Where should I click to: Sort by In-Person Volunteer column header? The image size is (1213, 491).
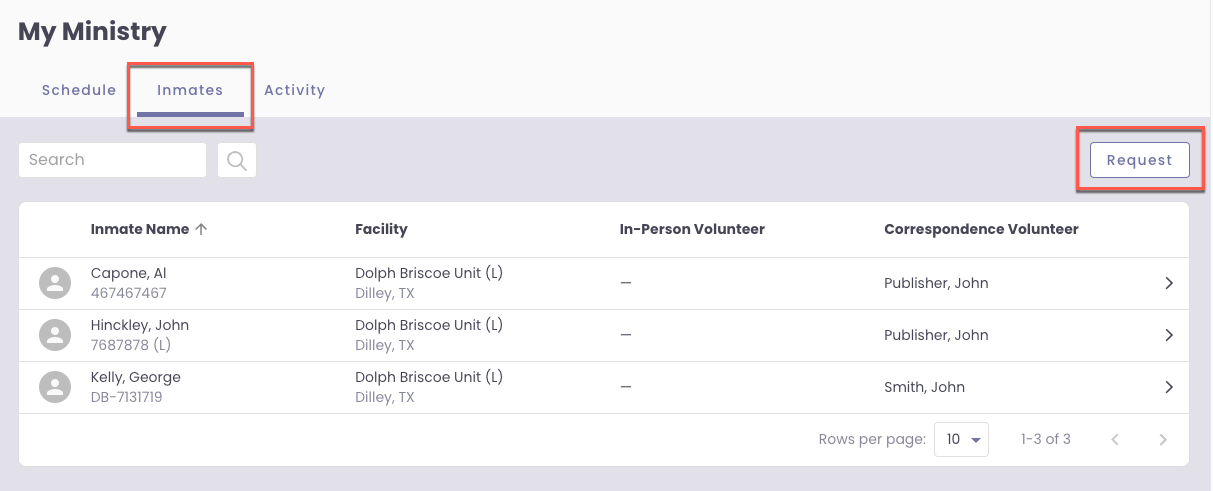[692, 229]
